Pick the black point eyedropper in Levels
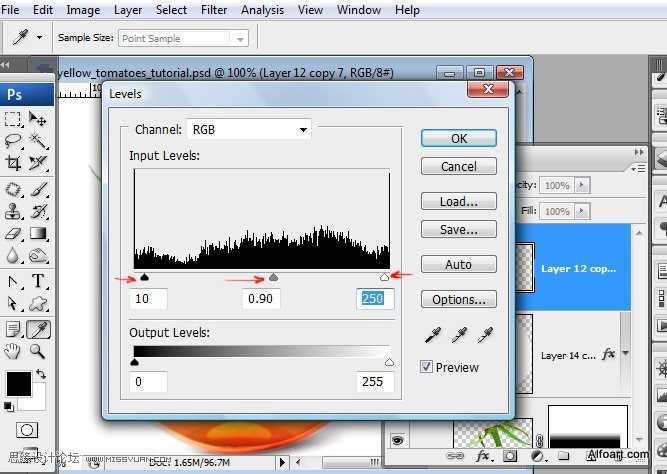This screenshot has width=667, height=474. [433, 335]
